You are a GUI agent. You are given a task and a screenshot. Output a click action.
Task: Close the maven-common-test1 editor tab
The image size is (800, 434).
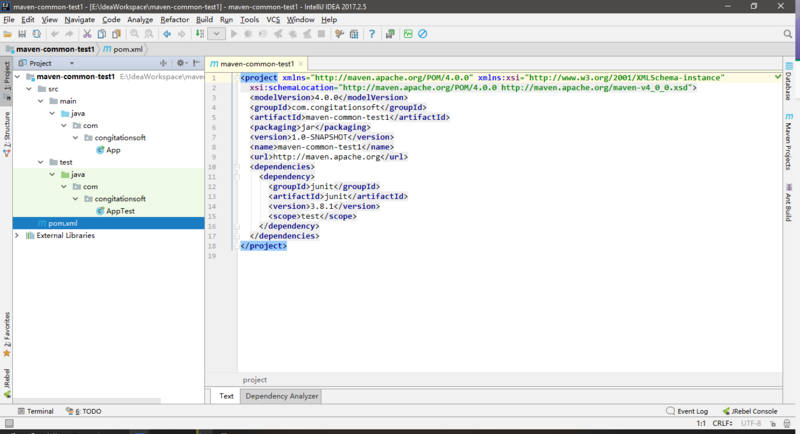click(300, 63)
